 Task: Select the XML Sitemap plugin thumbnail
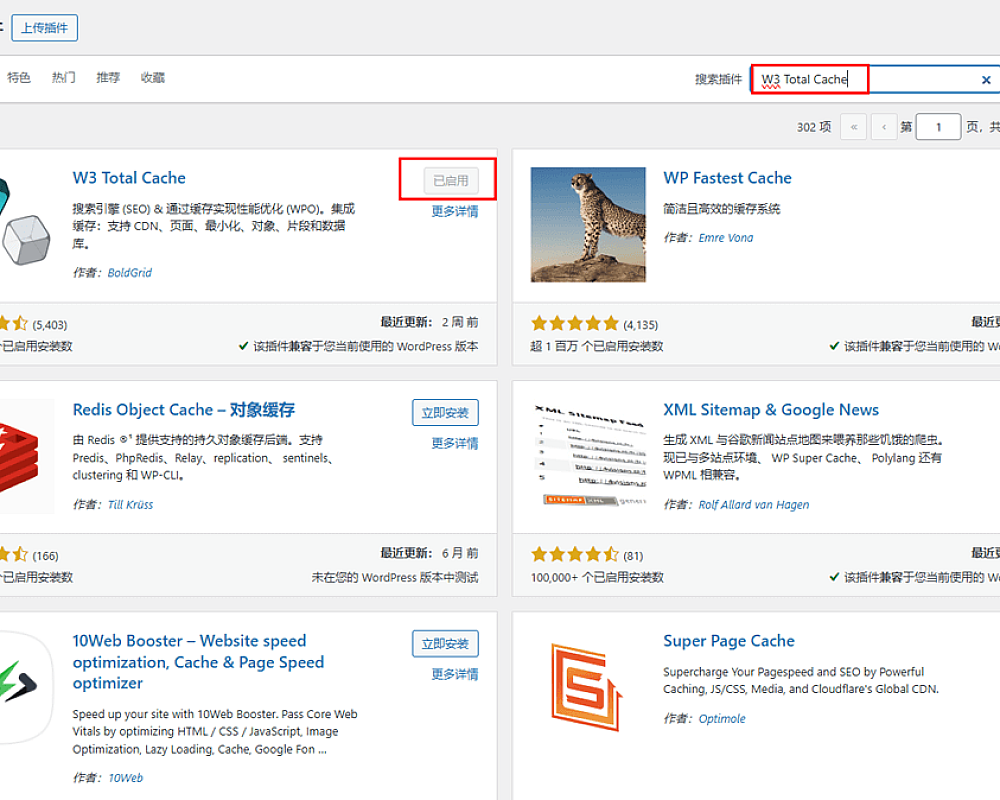[x=588, y=456]
